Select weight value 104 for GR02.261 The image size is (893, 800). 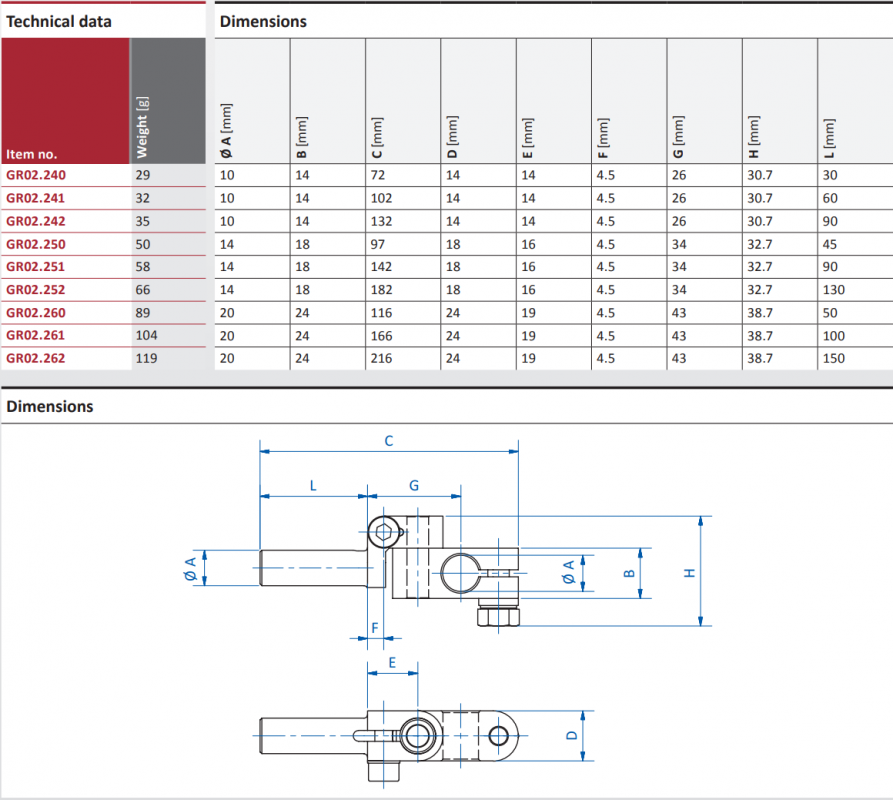[x=146, y=335]
